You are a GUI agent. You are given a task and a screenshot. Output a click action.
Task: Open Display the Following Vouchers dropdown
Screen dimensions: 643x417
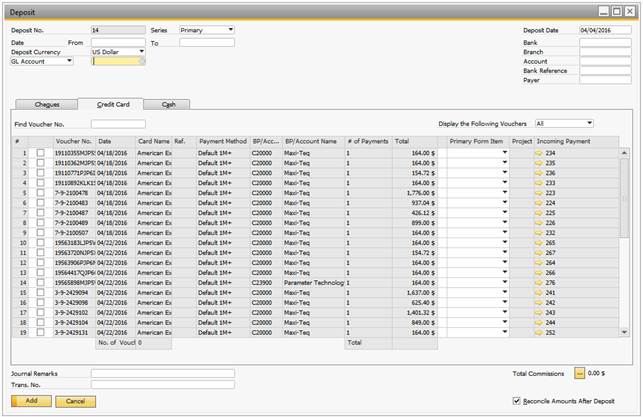tap(589, 123)
